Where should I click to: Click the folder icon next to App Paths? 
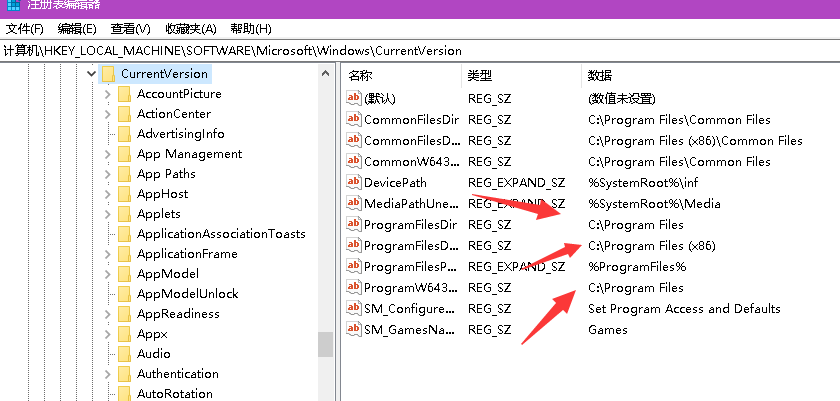(x=124, y=174)
